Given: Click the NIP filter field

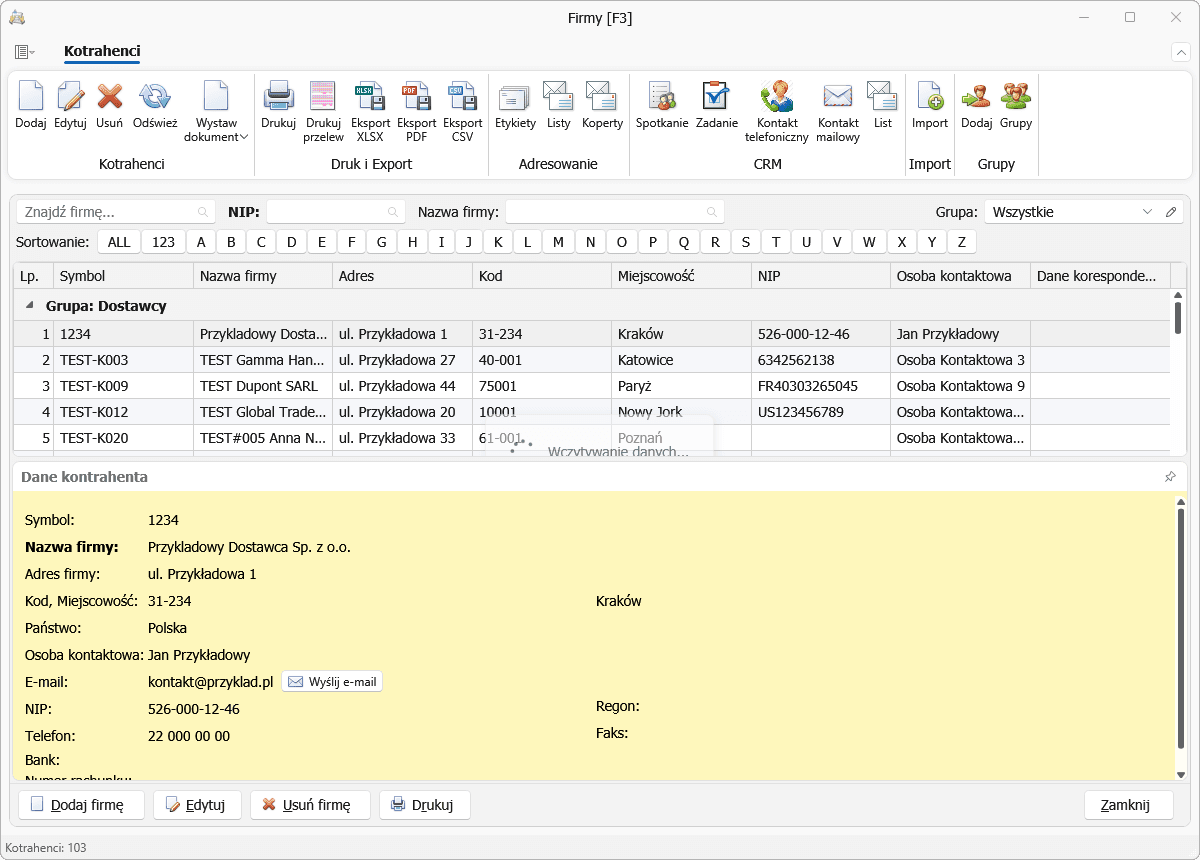Looking at the screenshot, I should pos(335,212).
